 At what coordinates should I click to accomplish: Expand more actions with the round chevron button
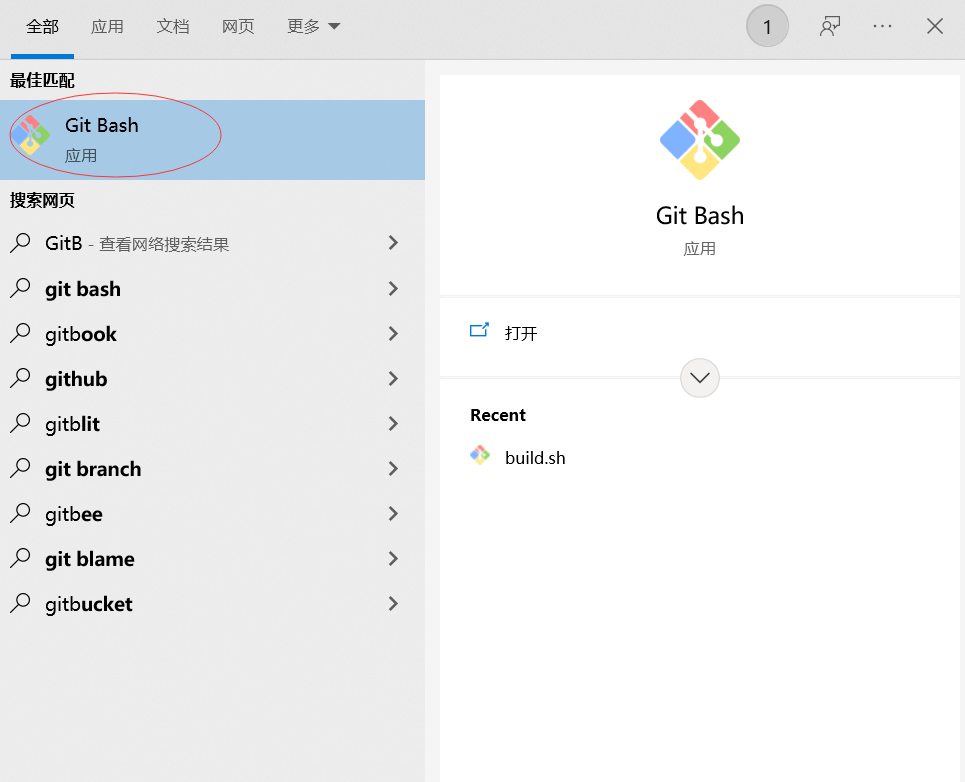point(700,378)
